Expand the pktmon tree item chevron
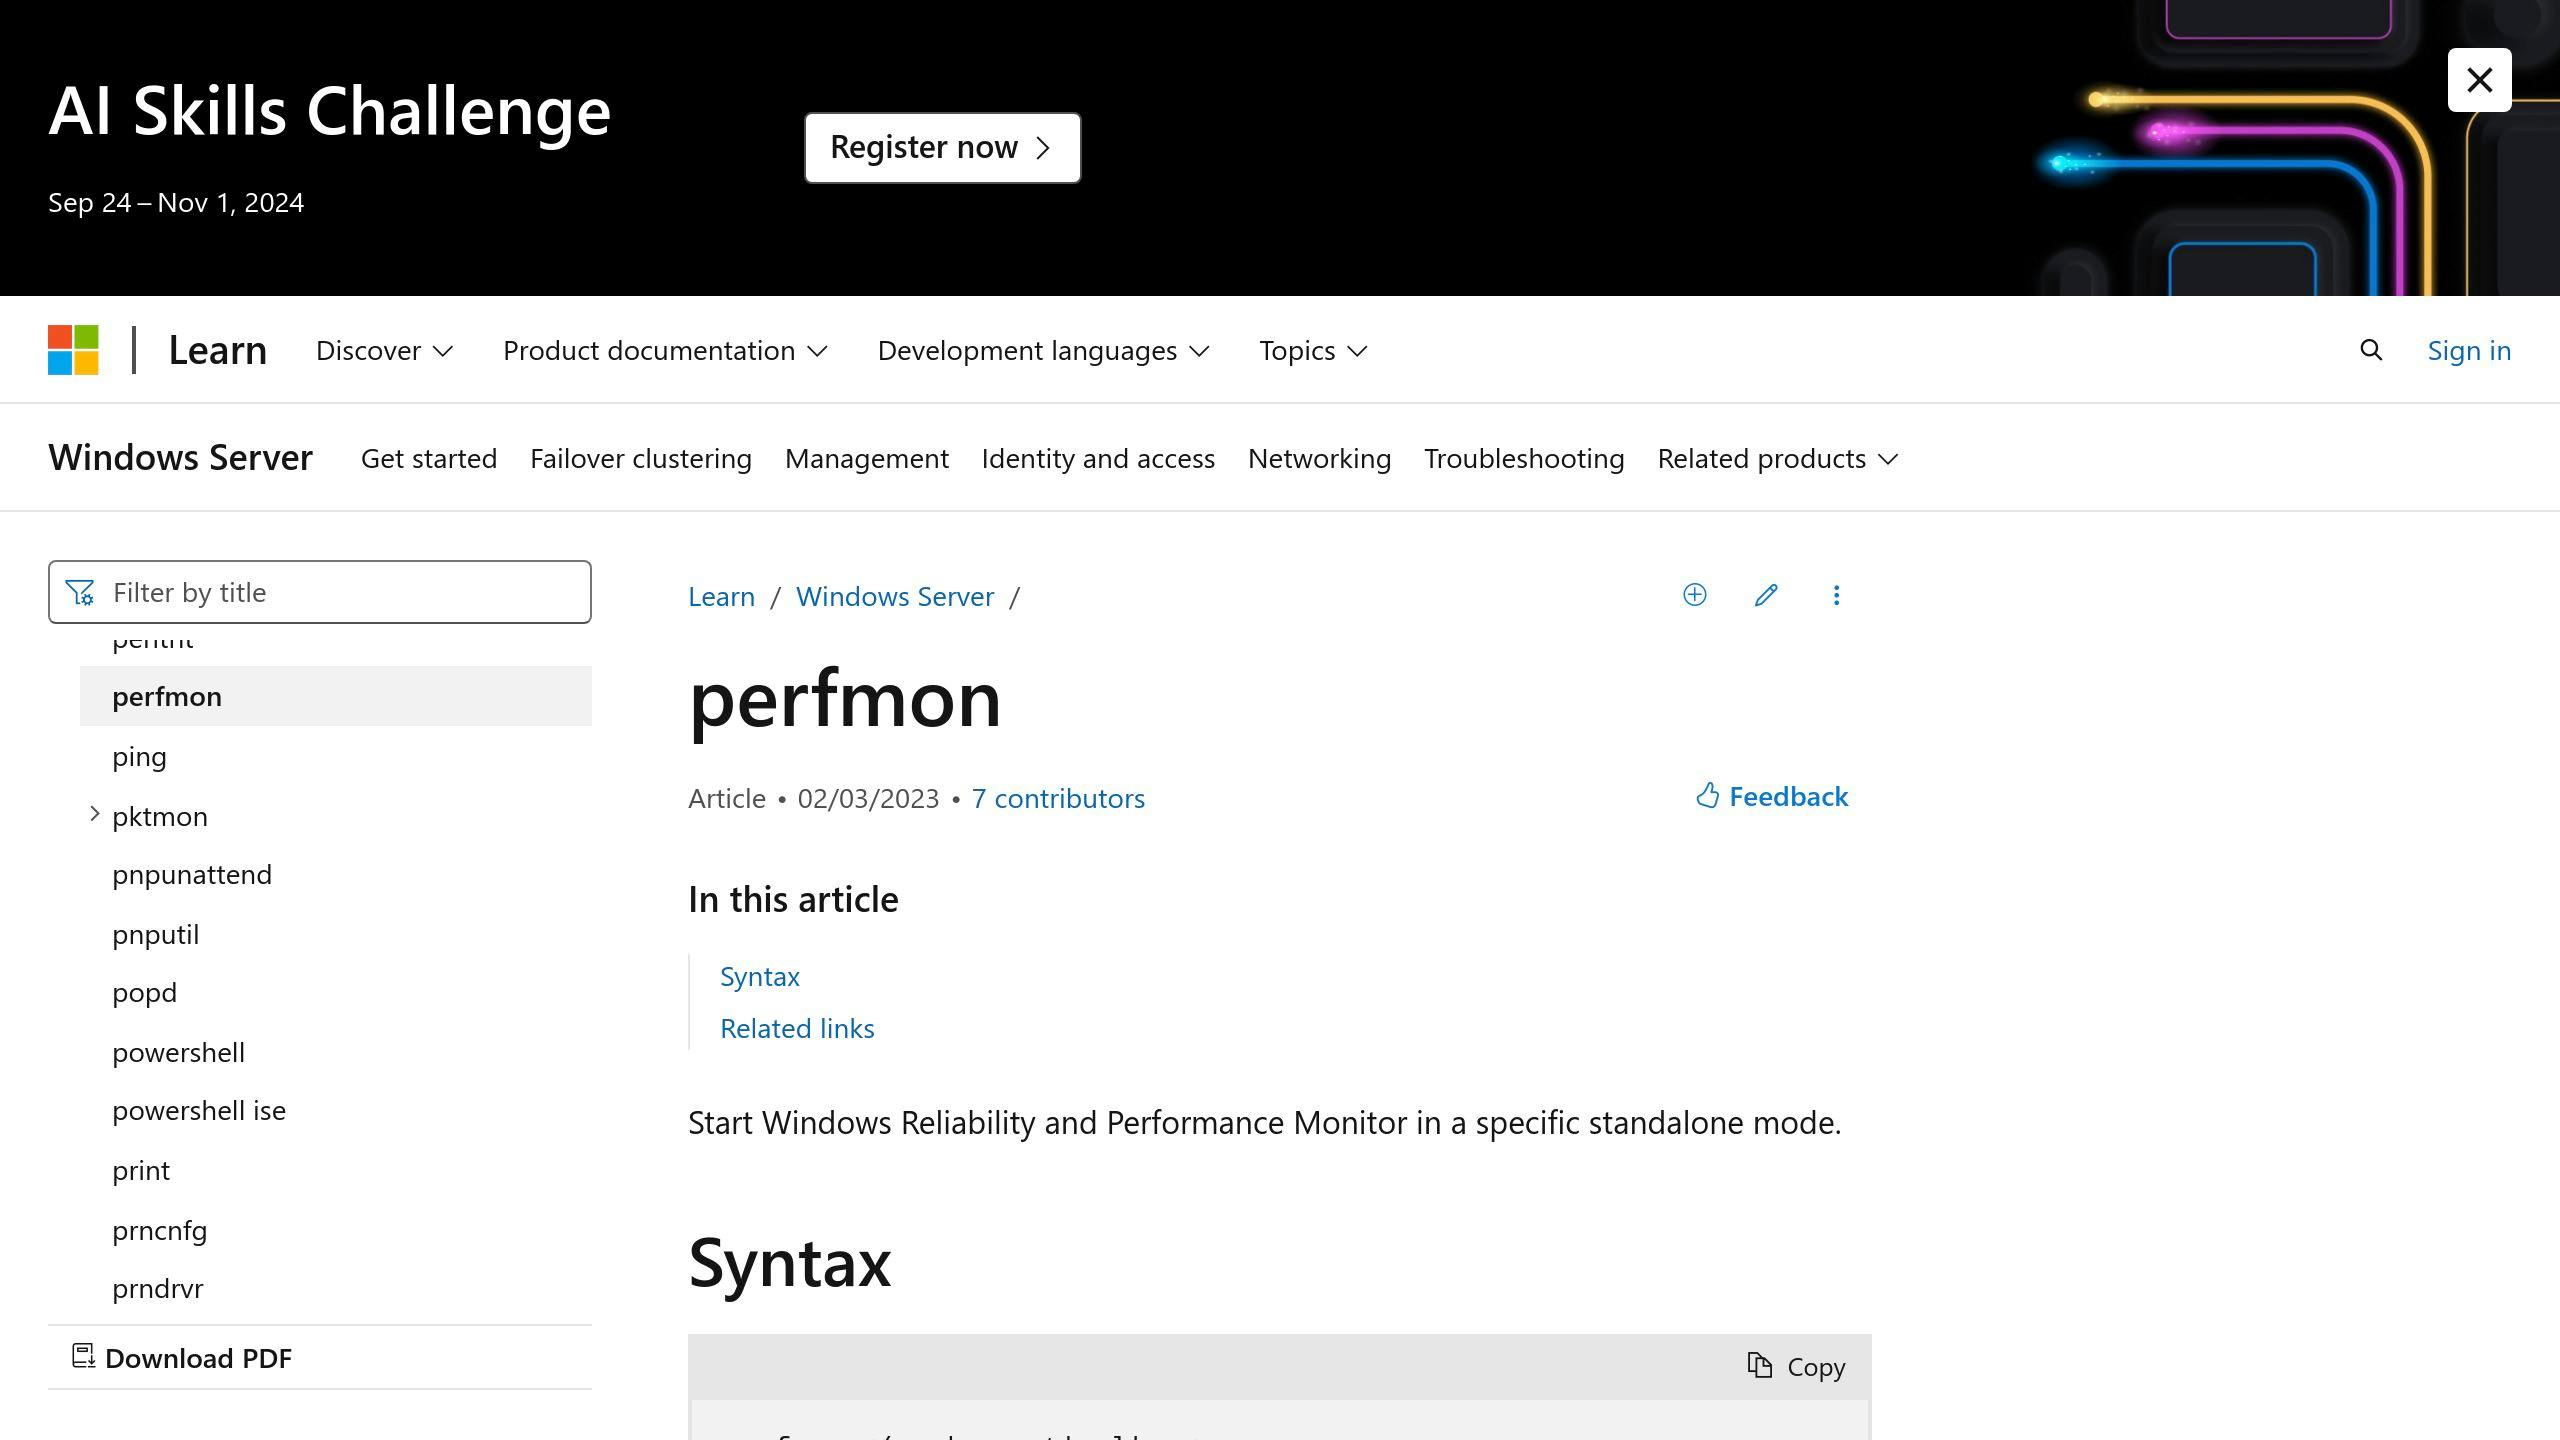 point(94,814)
